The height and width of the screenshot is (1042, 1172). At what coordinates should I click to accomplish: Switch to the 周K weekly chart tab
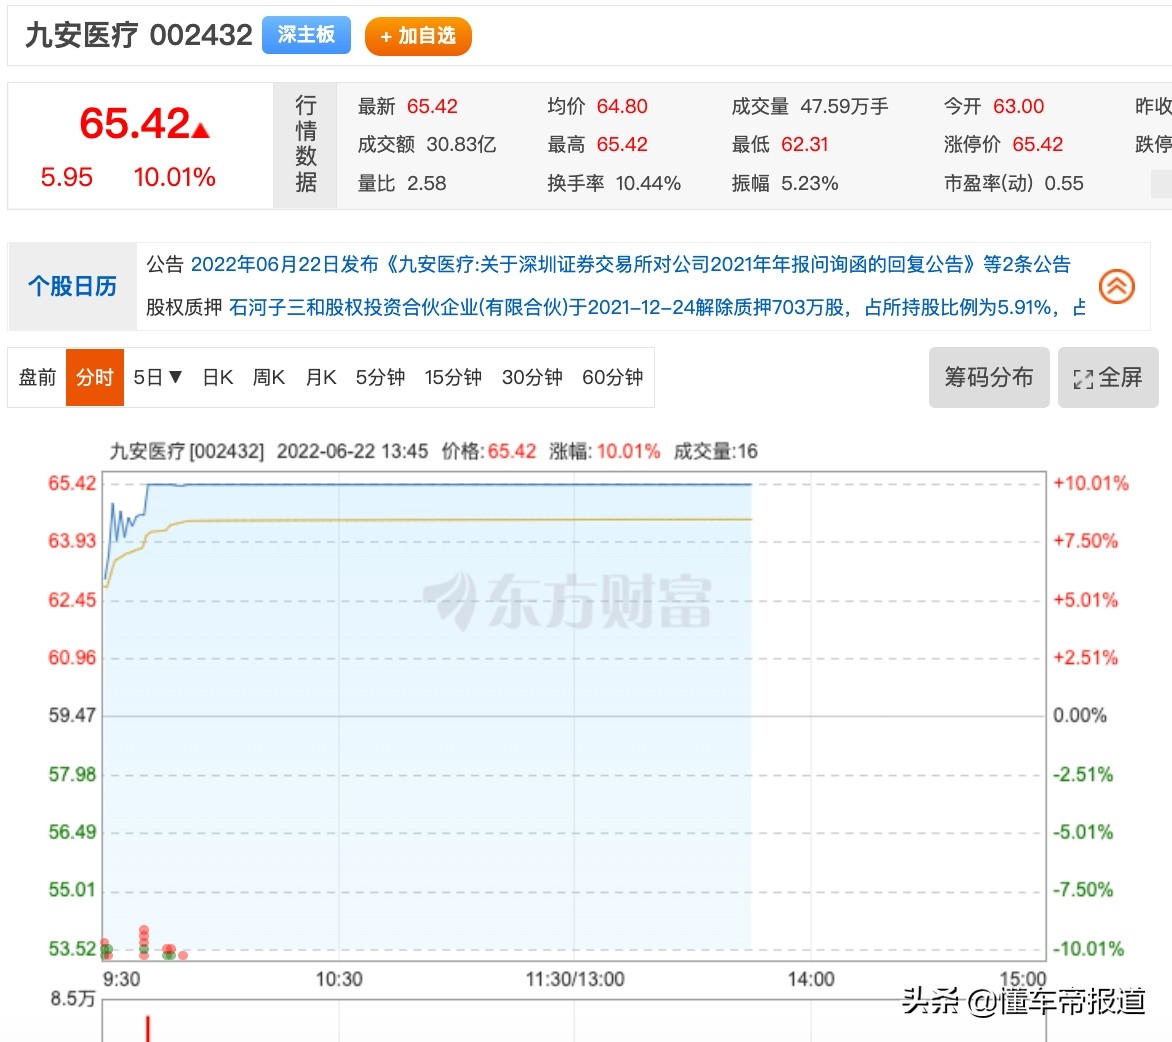click(x=268, y=377)
